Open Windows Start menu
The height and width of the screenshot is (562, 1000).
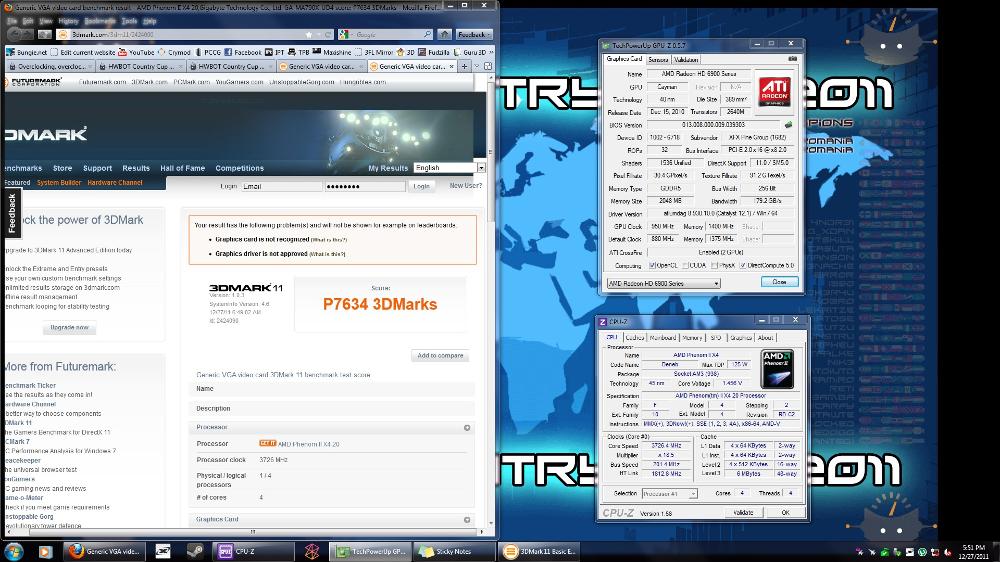[13, 551]
